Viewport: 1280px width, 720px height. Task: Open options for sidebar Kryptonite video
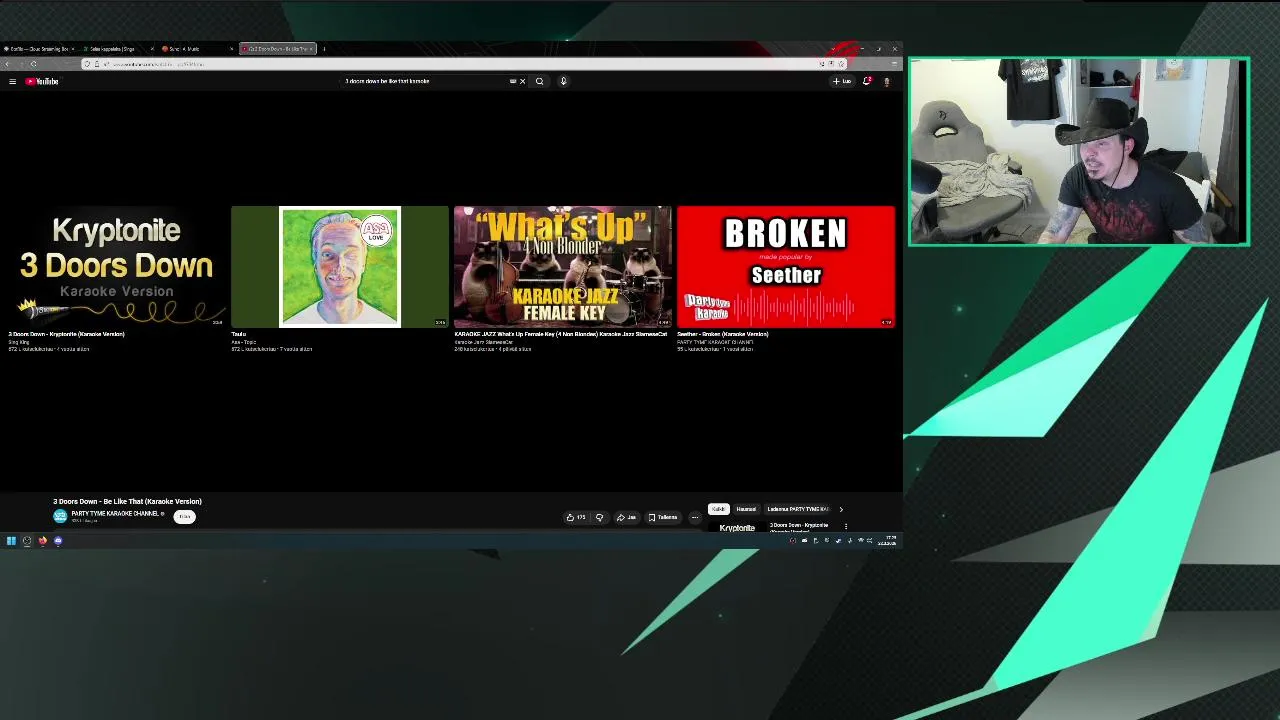pos(846,526)
